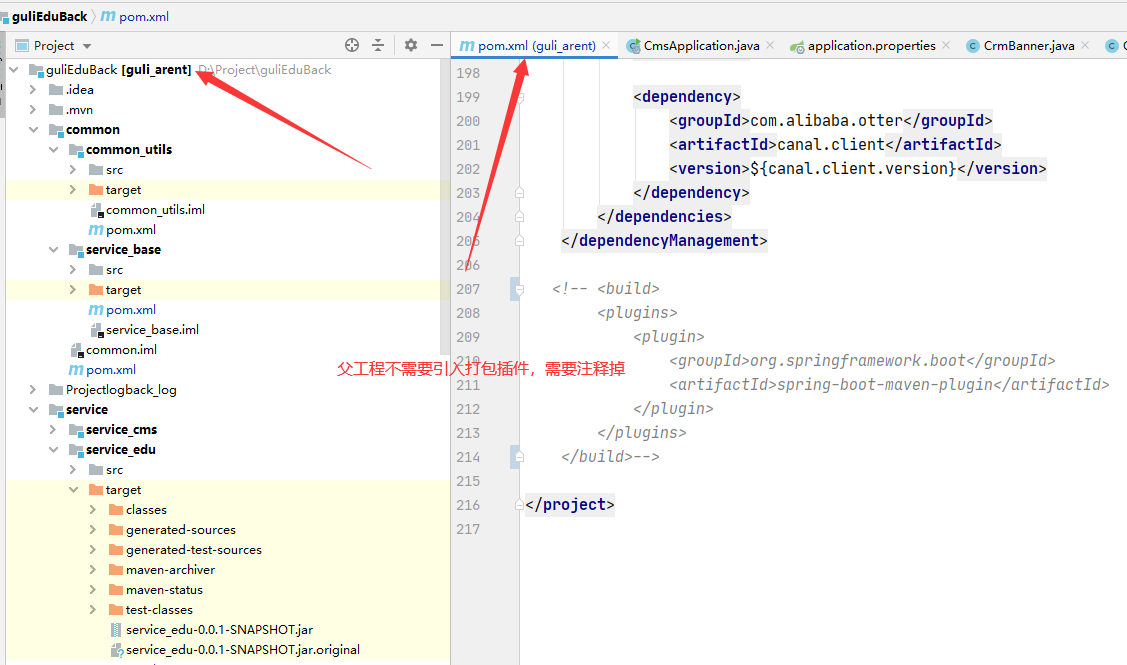This screenshot has height=665, width=1127.
Task: Open Project panel settings gear
Action: pyautogui.click(x=410, y=45)
